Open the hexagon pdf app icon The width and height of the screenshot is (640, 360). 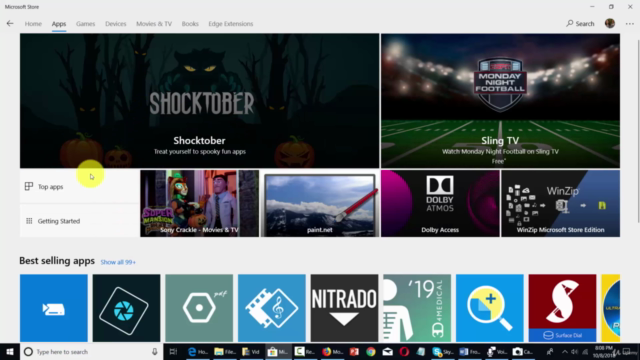[199, 308]
